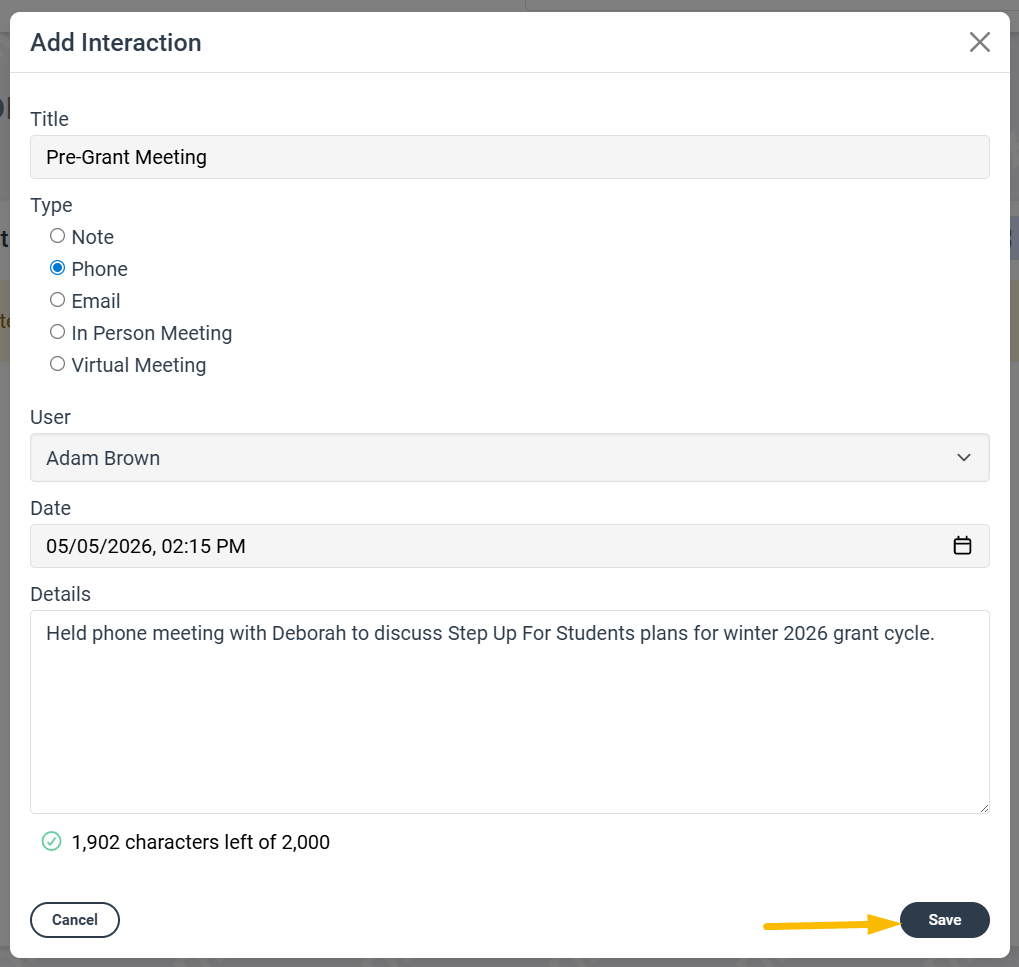1019x967 pixels.
Task: Cancel the Add Interaction form
Action: click(75, 920)
